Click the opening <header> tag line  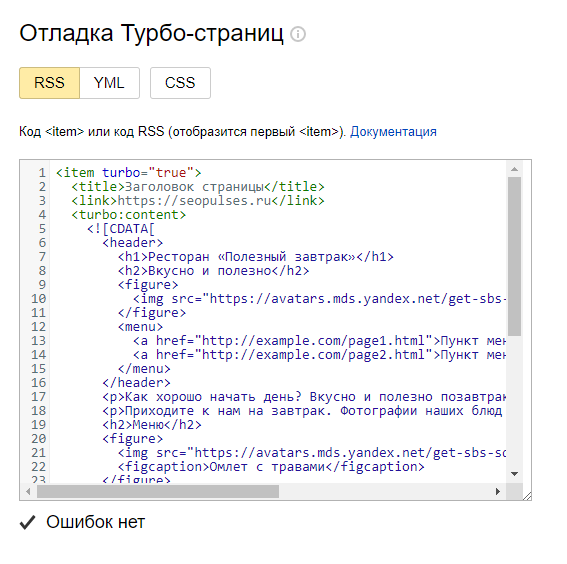click(x=133, y=243)
